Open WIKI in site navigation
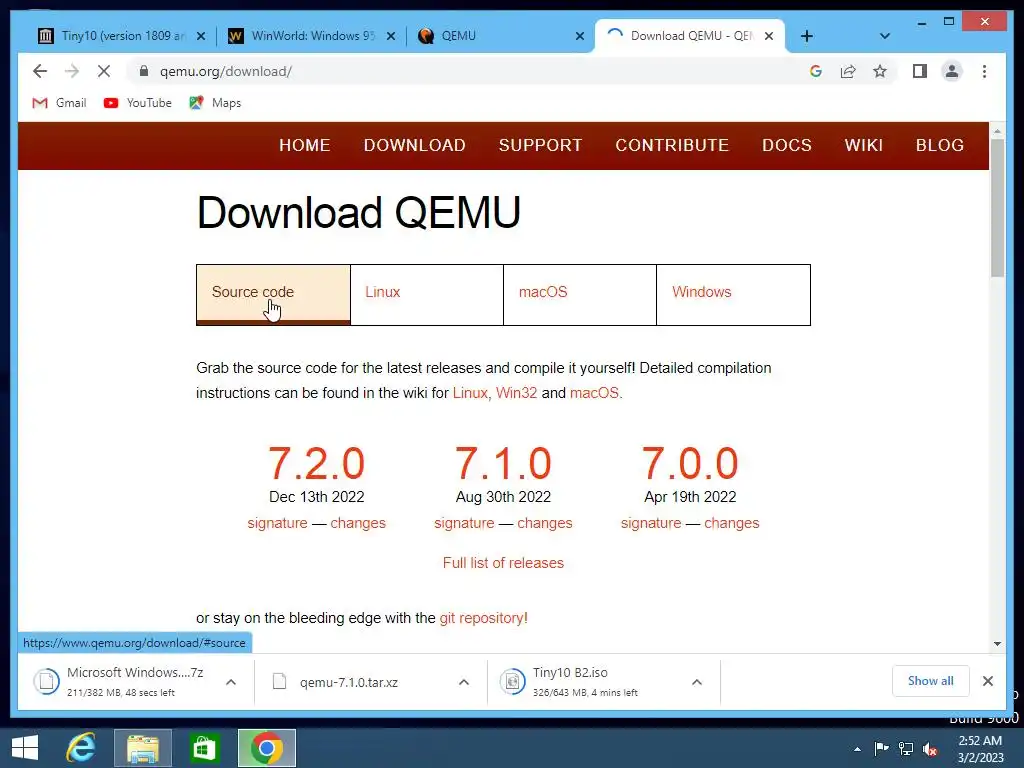 point(863,145)
